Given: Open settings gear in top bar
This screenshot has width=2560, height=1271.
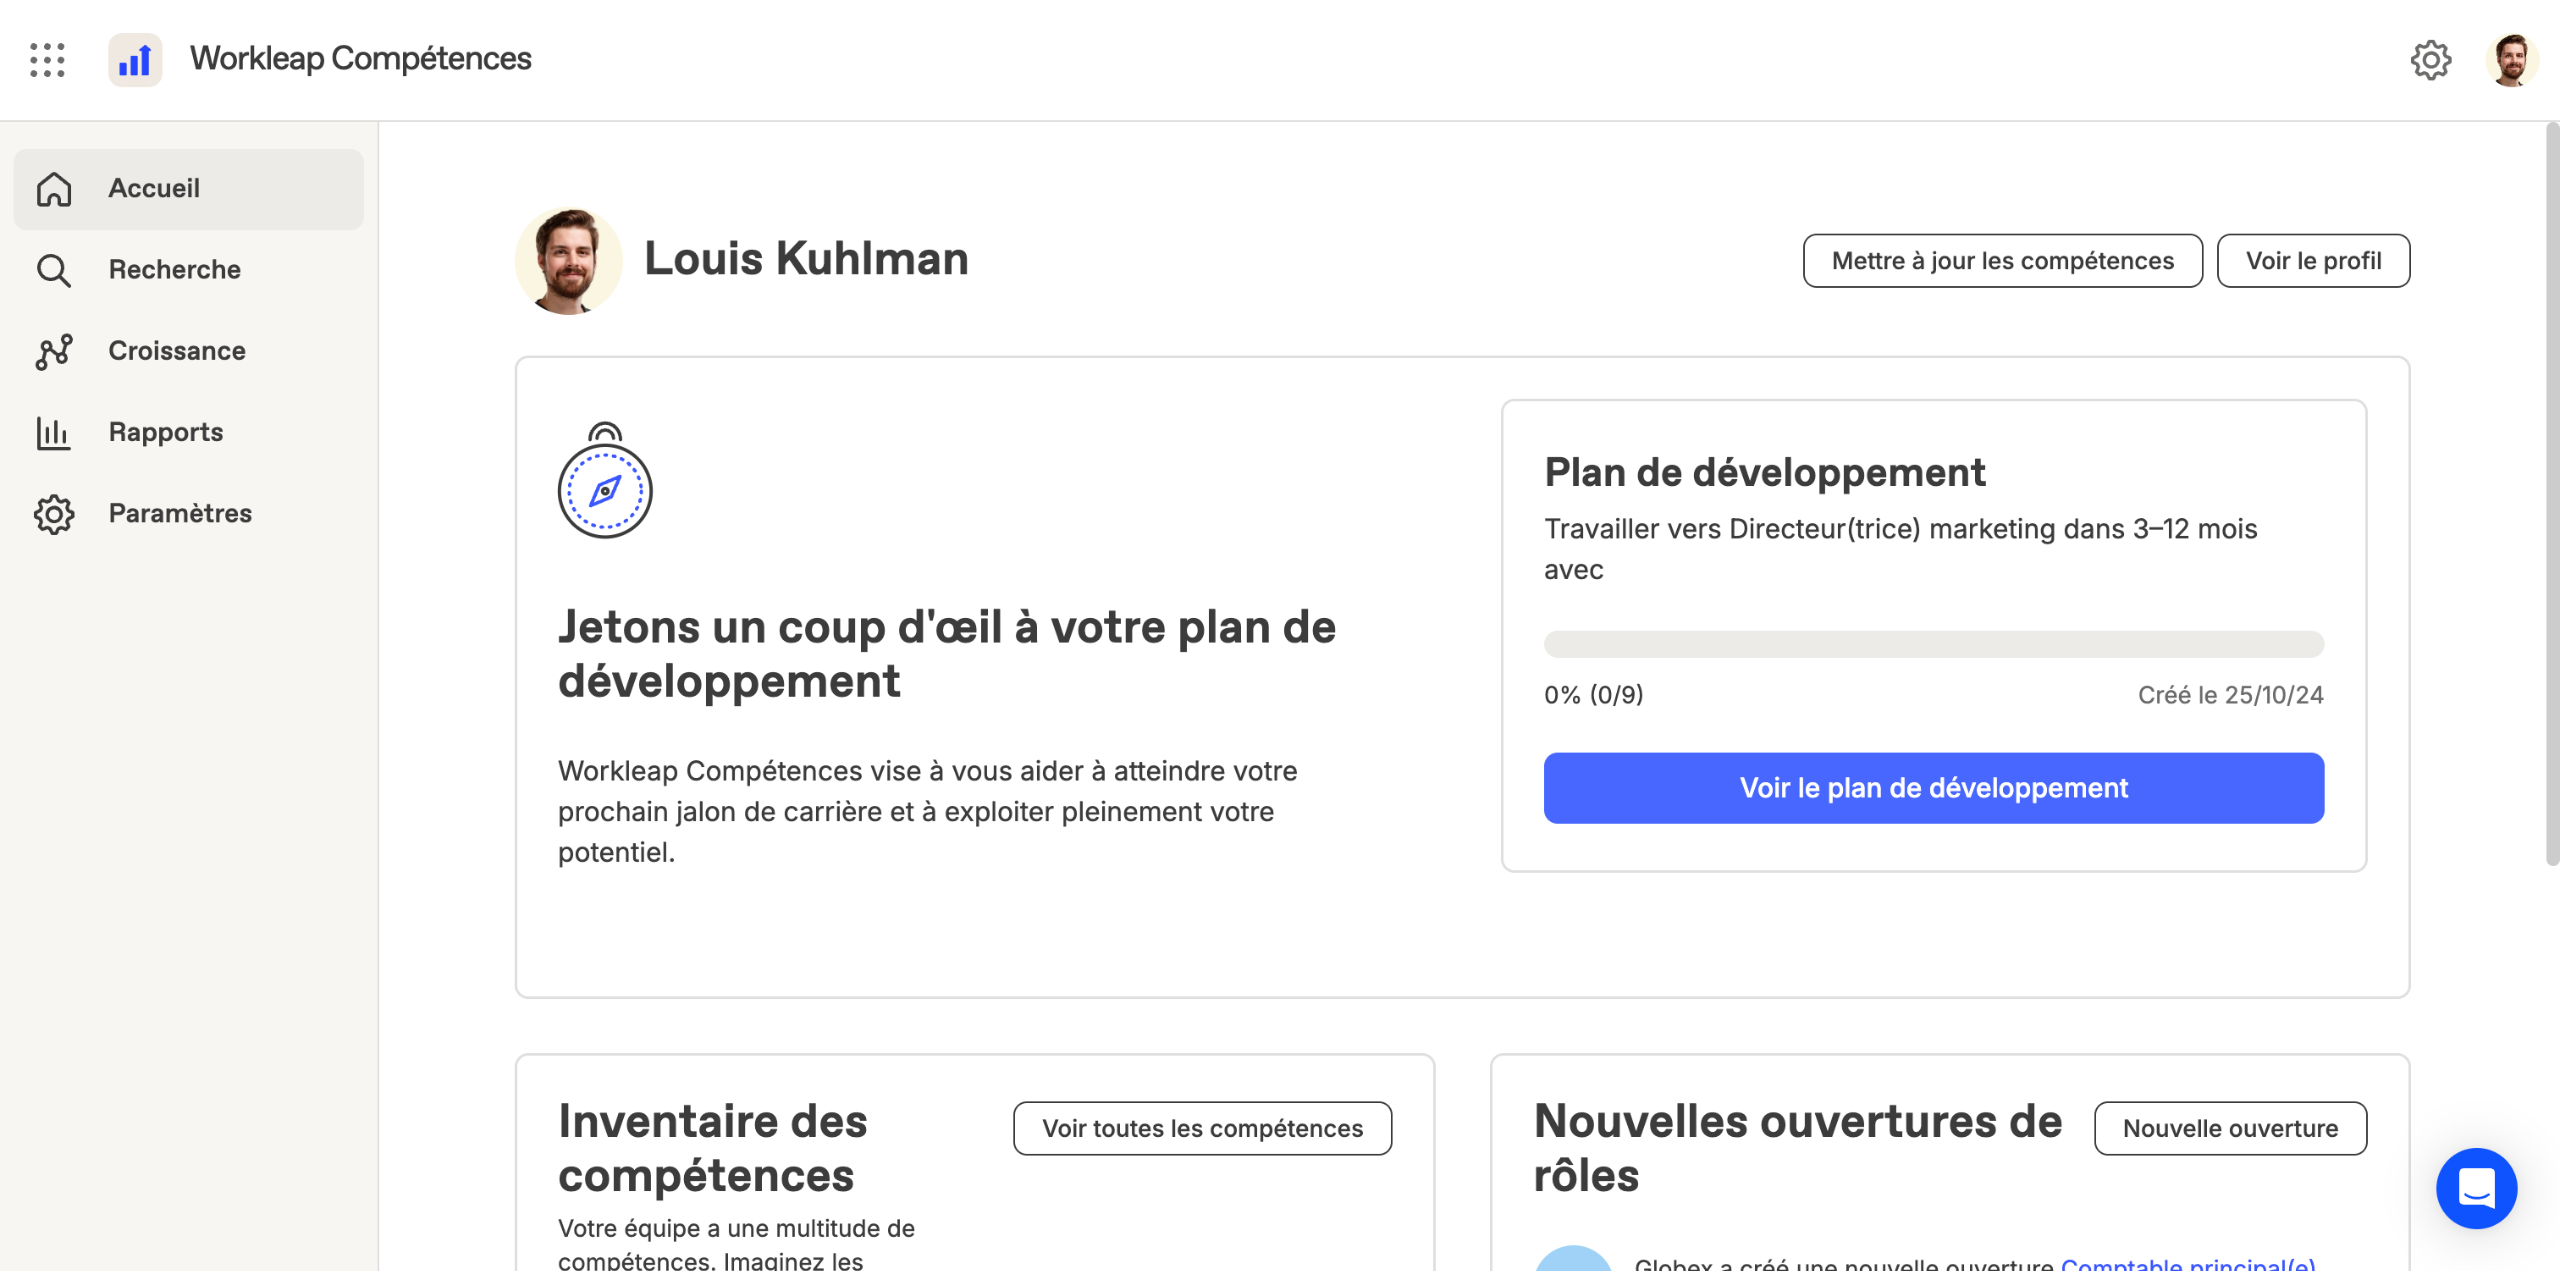Looking at the screenshot, I should [2430, 60].
